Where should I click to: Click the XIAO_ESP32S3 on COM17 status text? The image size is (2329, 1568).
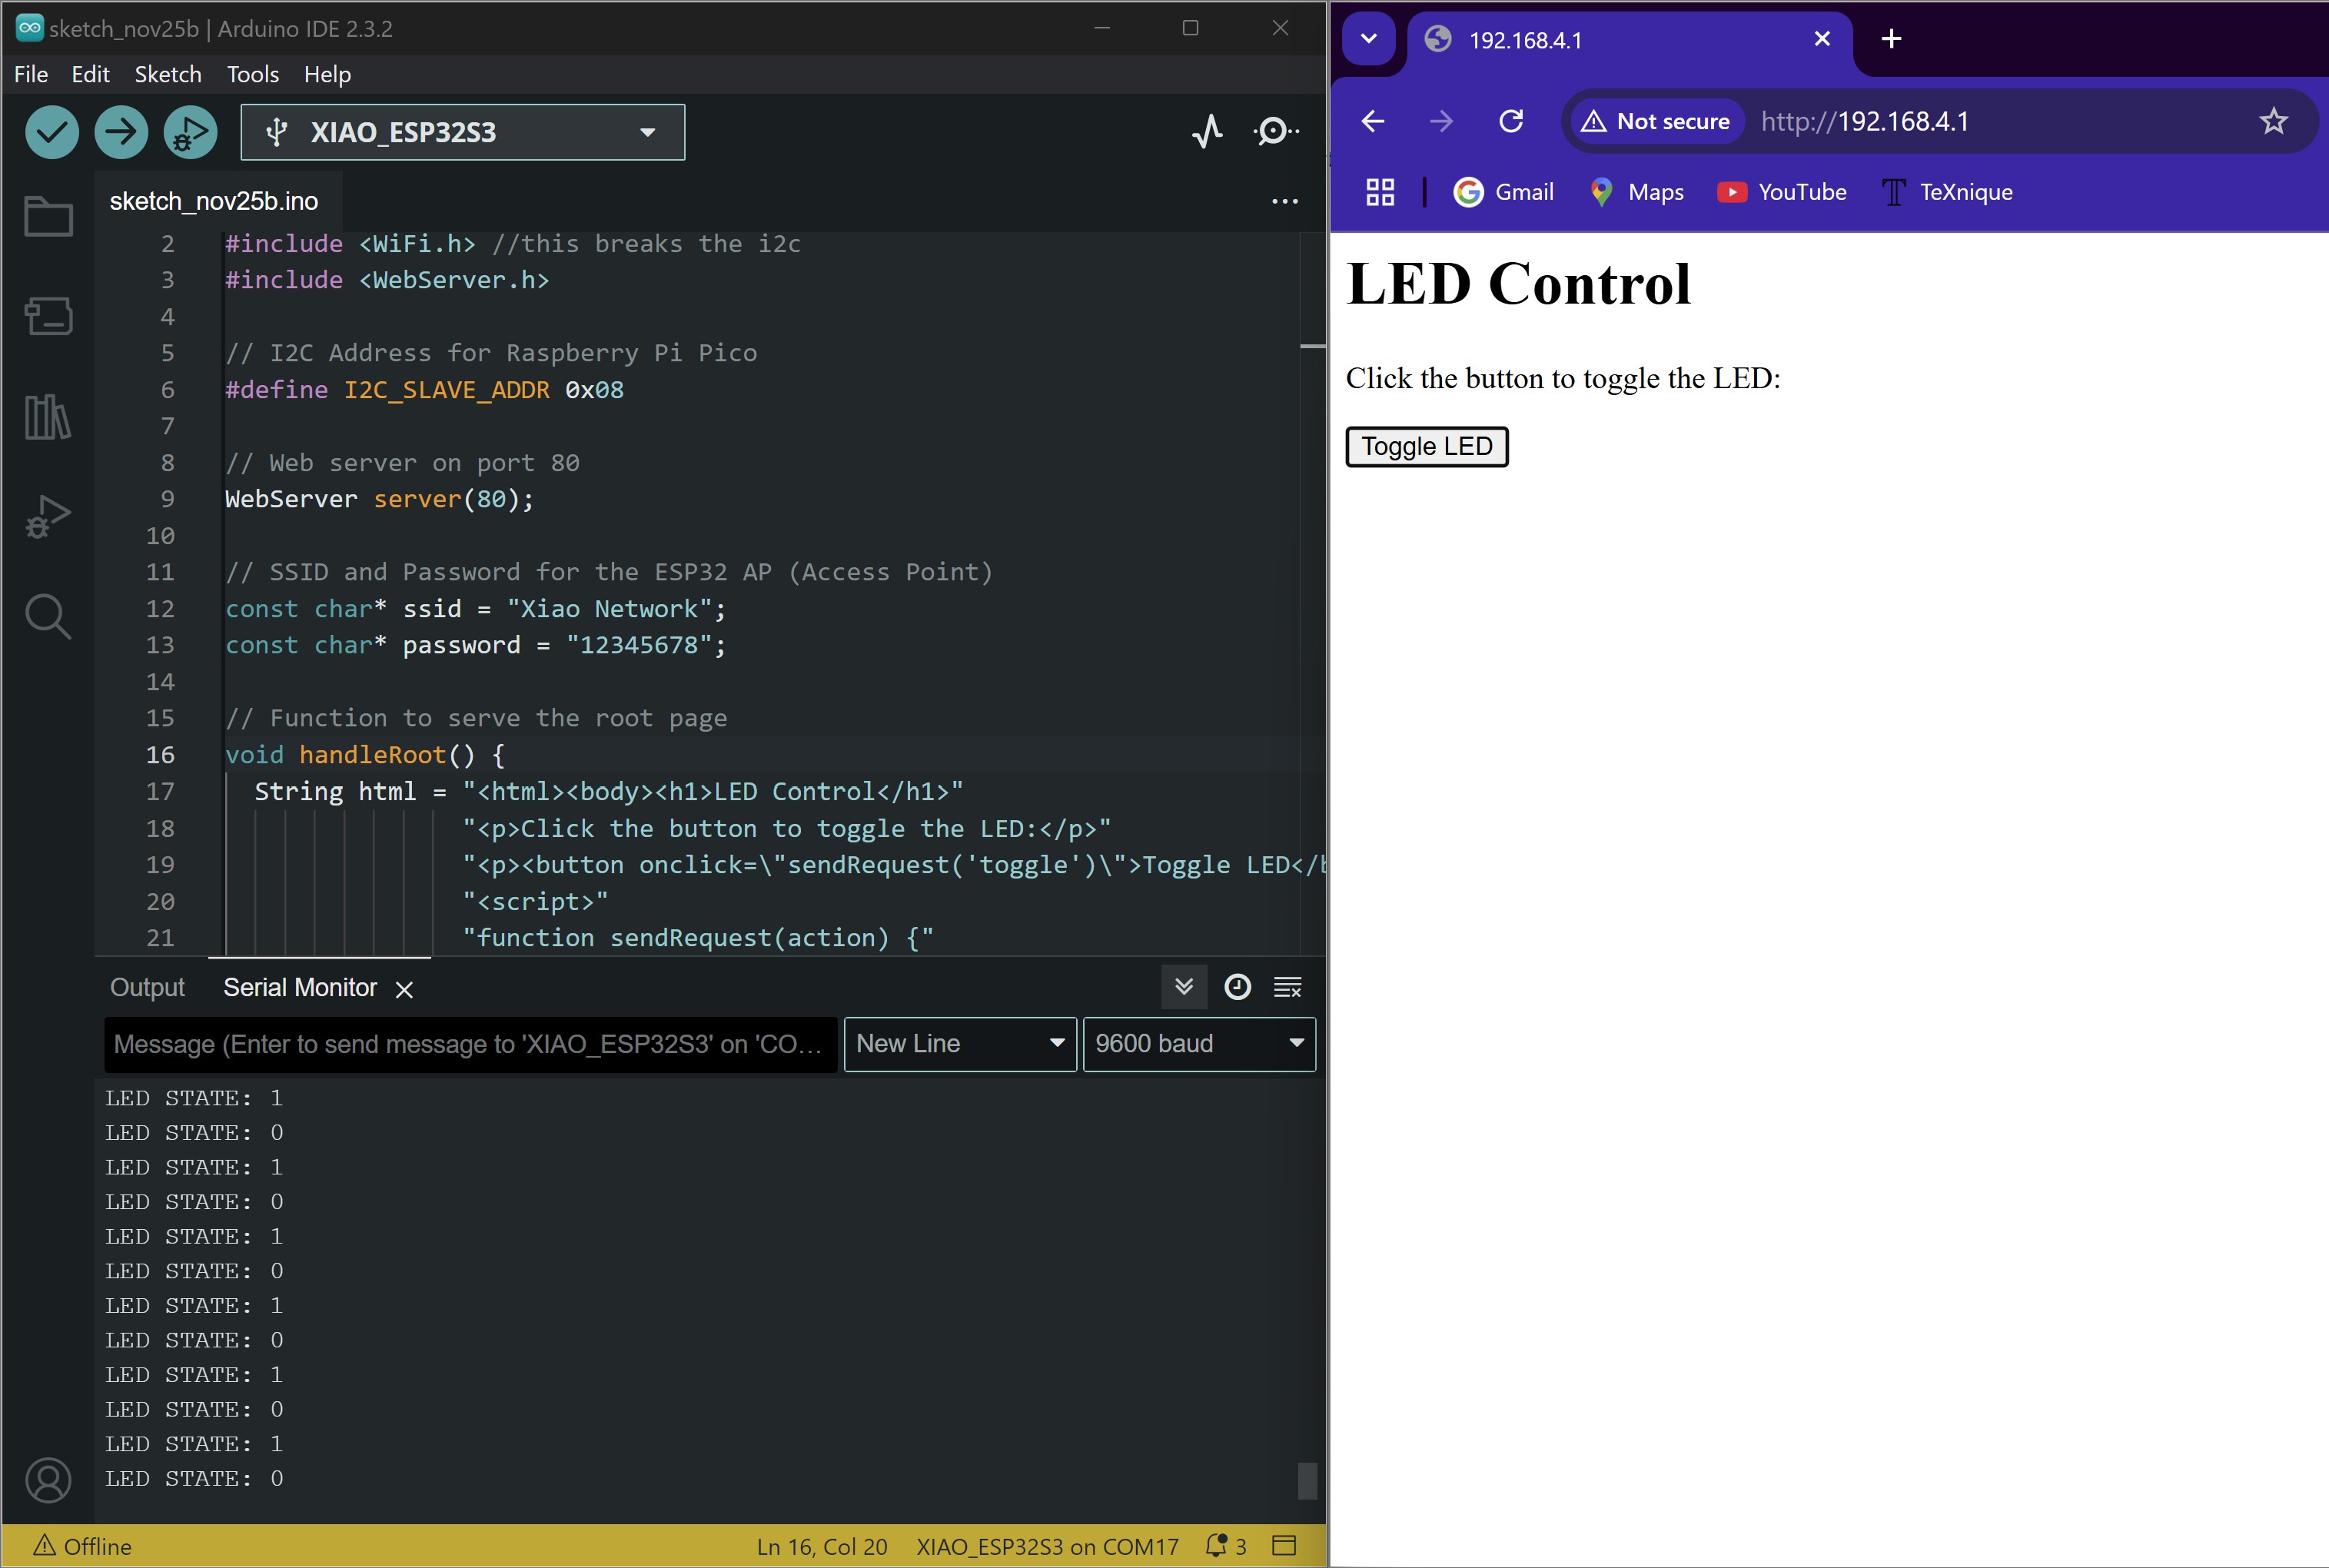point(1047,1546)
